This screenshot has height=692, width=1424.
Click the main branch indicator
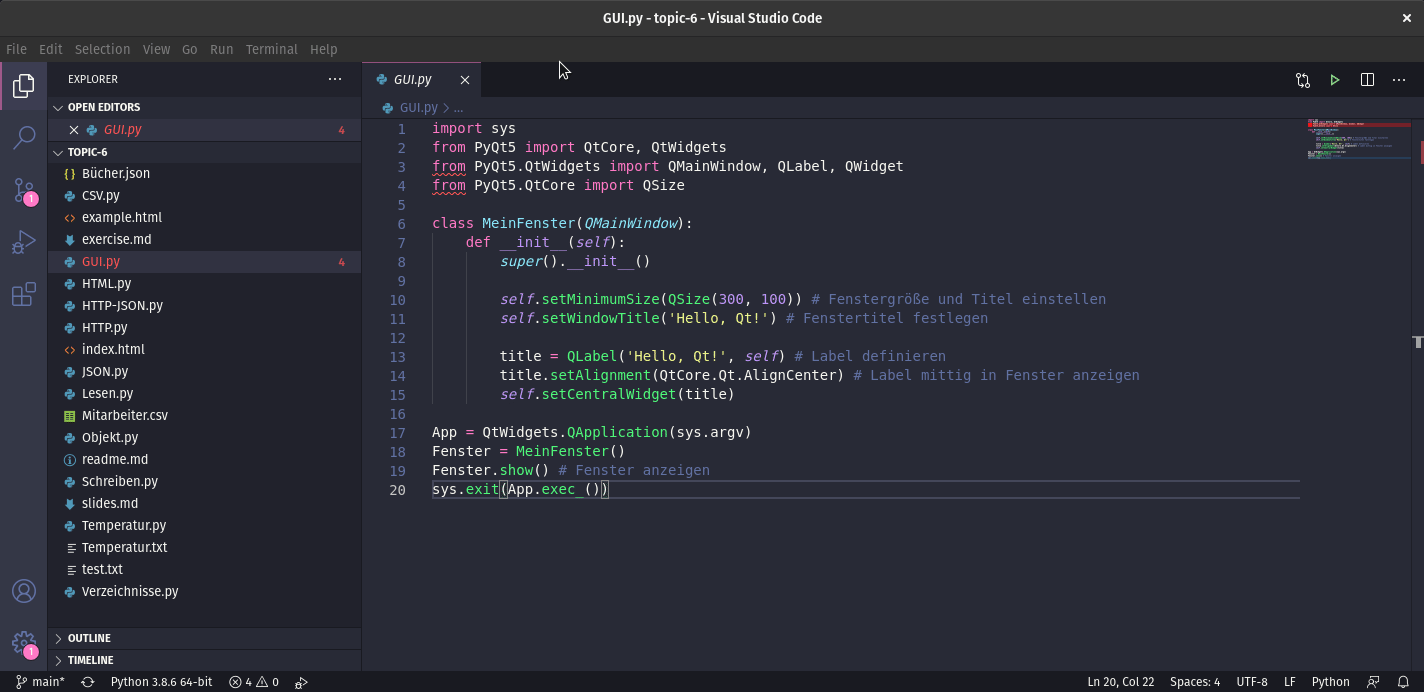click(40, 682)
